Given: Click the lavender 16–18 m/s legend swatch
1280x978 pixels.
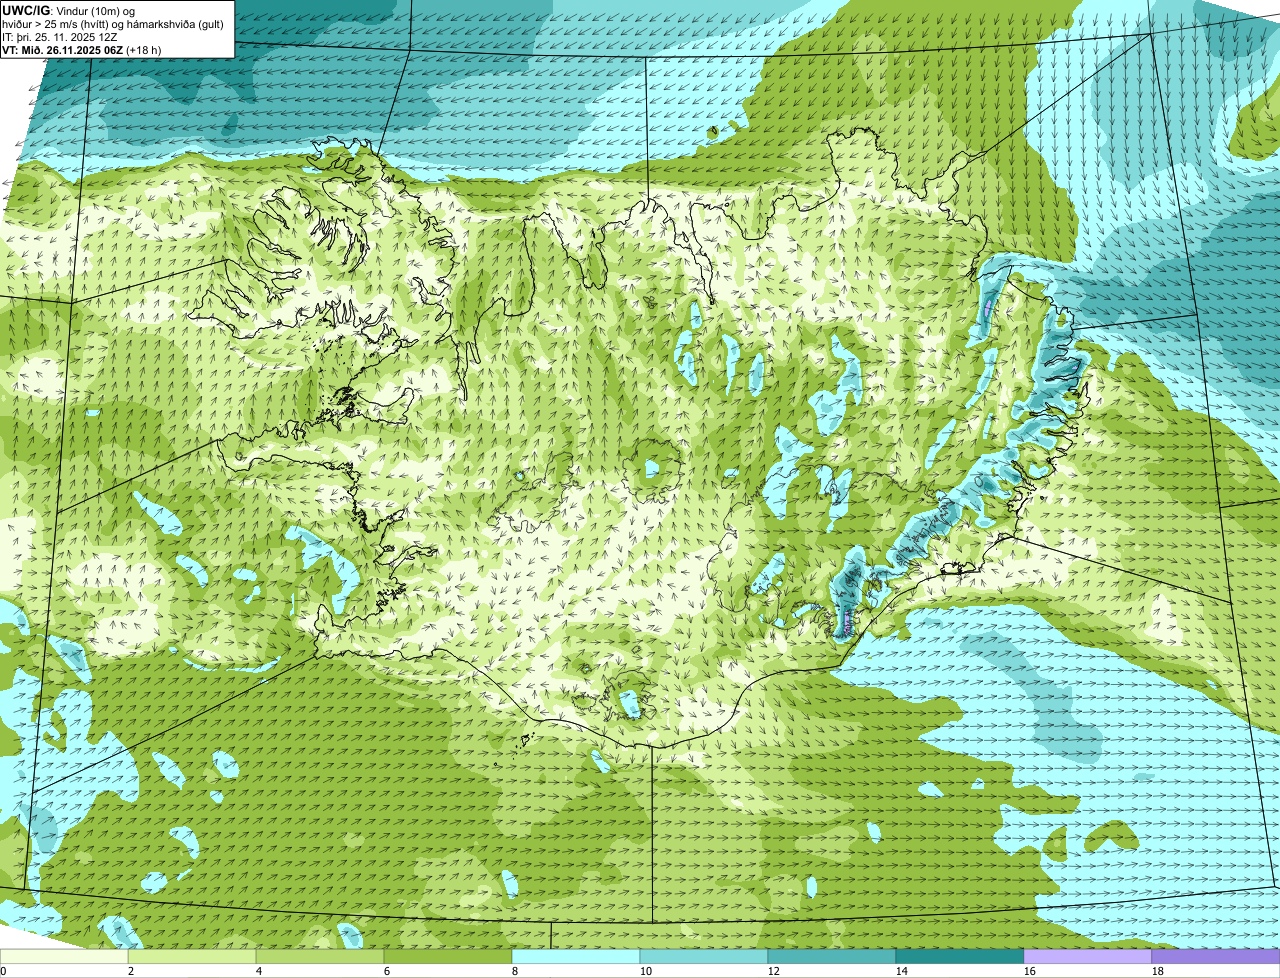Looking at the screenshot, I should [1088, 956].
